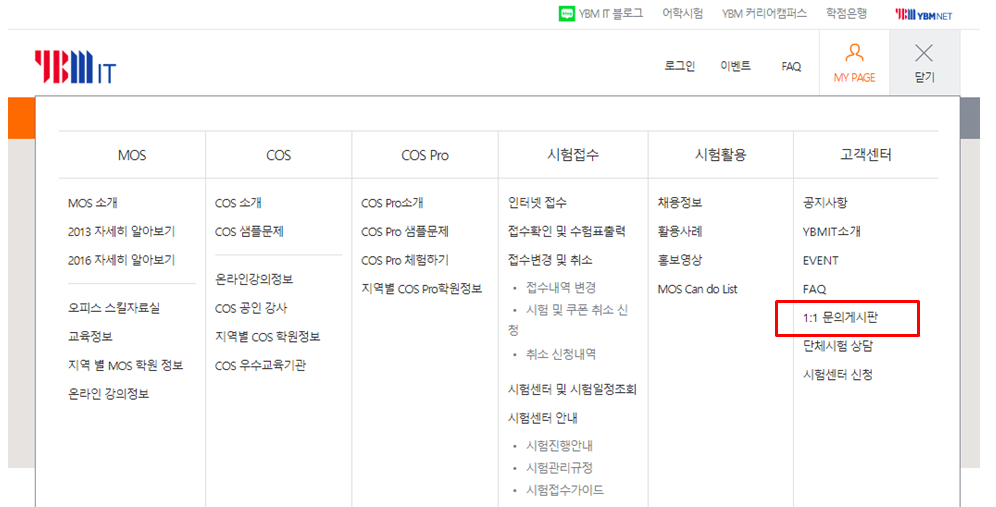The image size is (996, 507).
Task: Open YBMIT소개
Action: [x=831, y=231]
